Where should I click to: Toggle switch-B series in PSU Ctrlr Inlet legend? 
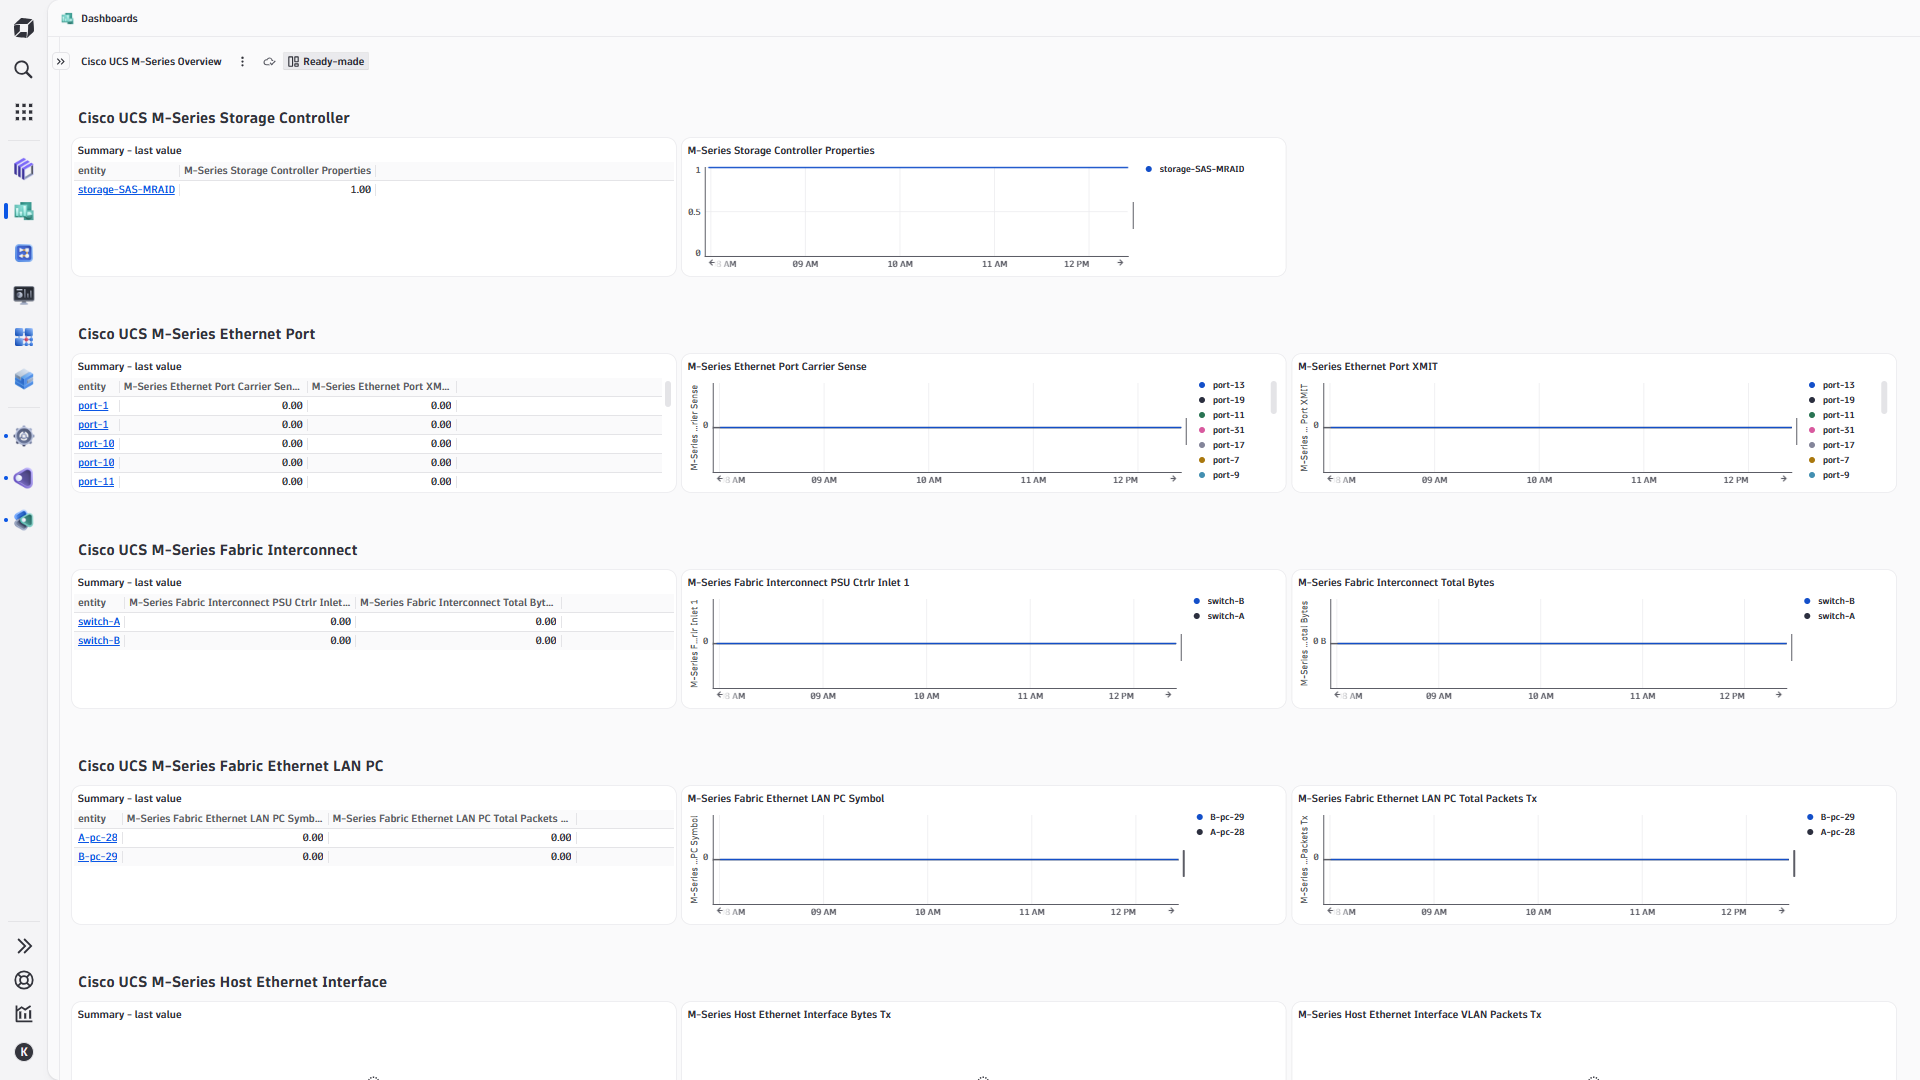tap(1219, 601)
